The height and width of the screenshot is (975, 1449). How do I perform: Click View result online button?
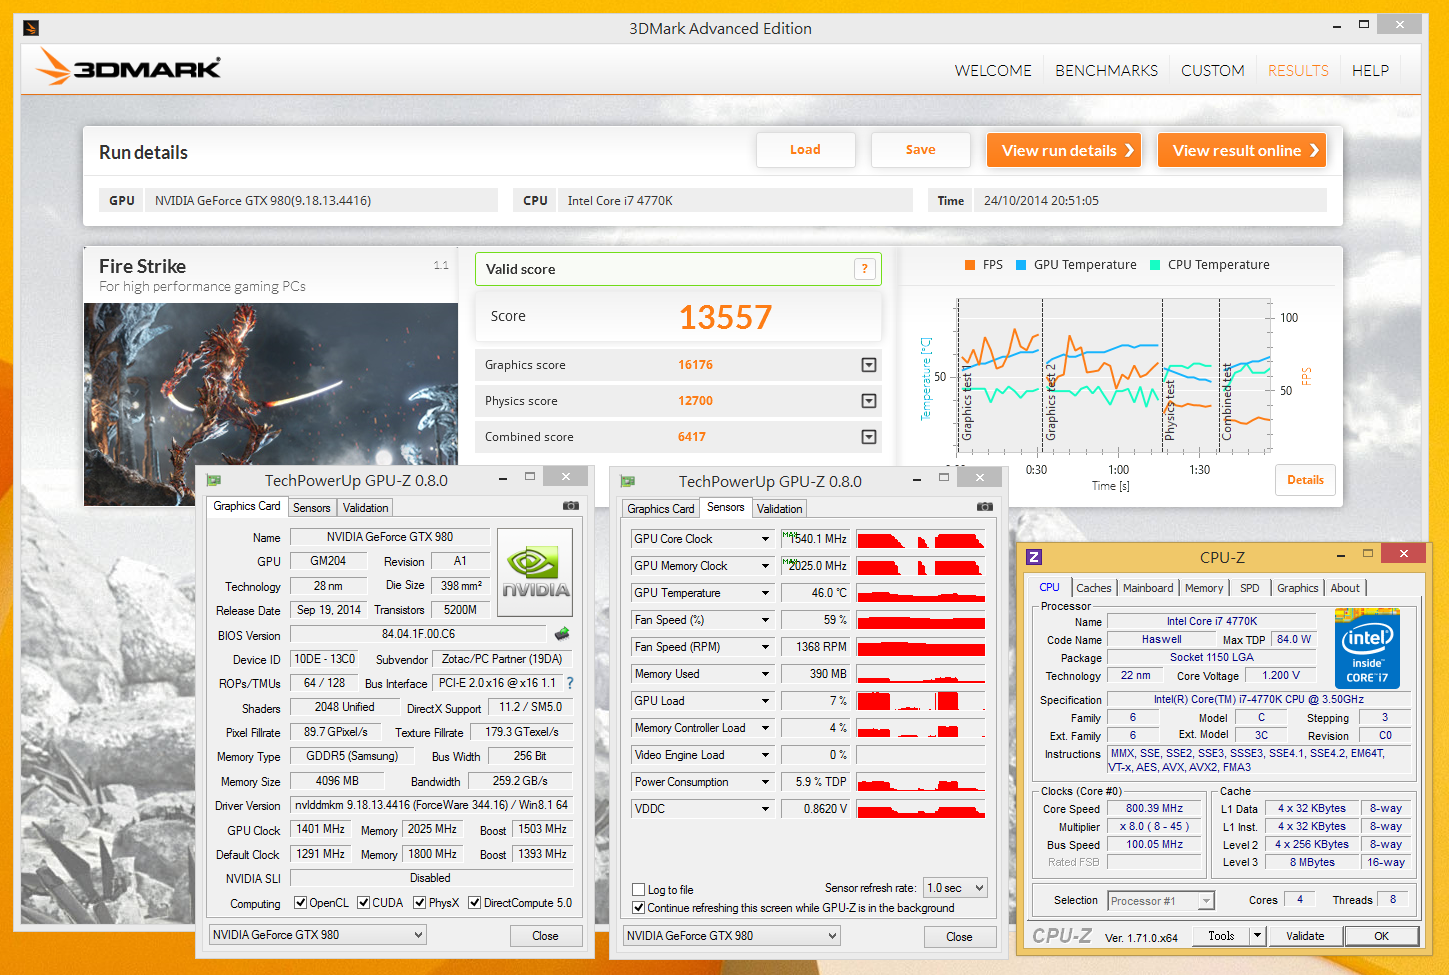pos(1242,151)
